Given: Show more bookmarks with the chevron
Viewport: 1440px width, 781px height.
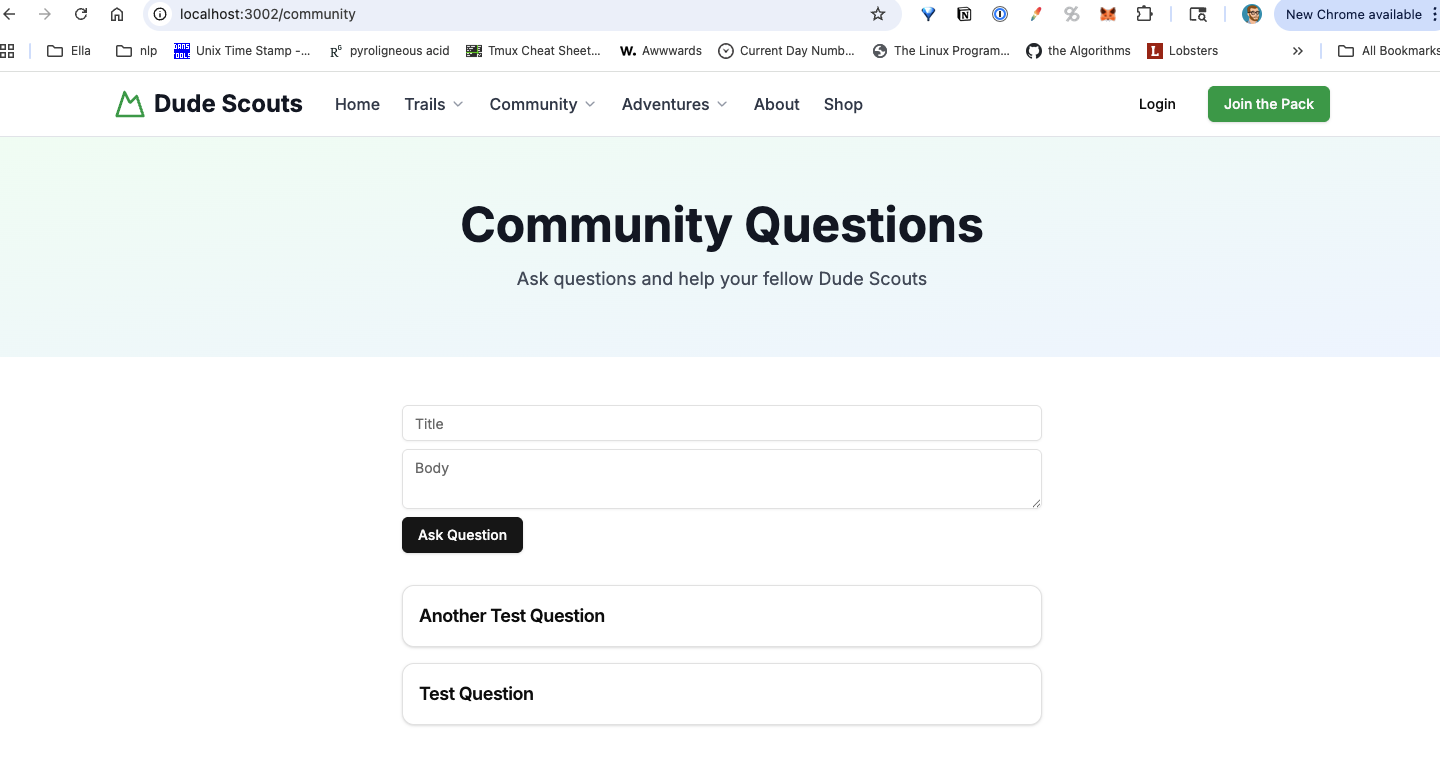Looking at the screenshot, I should [1298, 51].
